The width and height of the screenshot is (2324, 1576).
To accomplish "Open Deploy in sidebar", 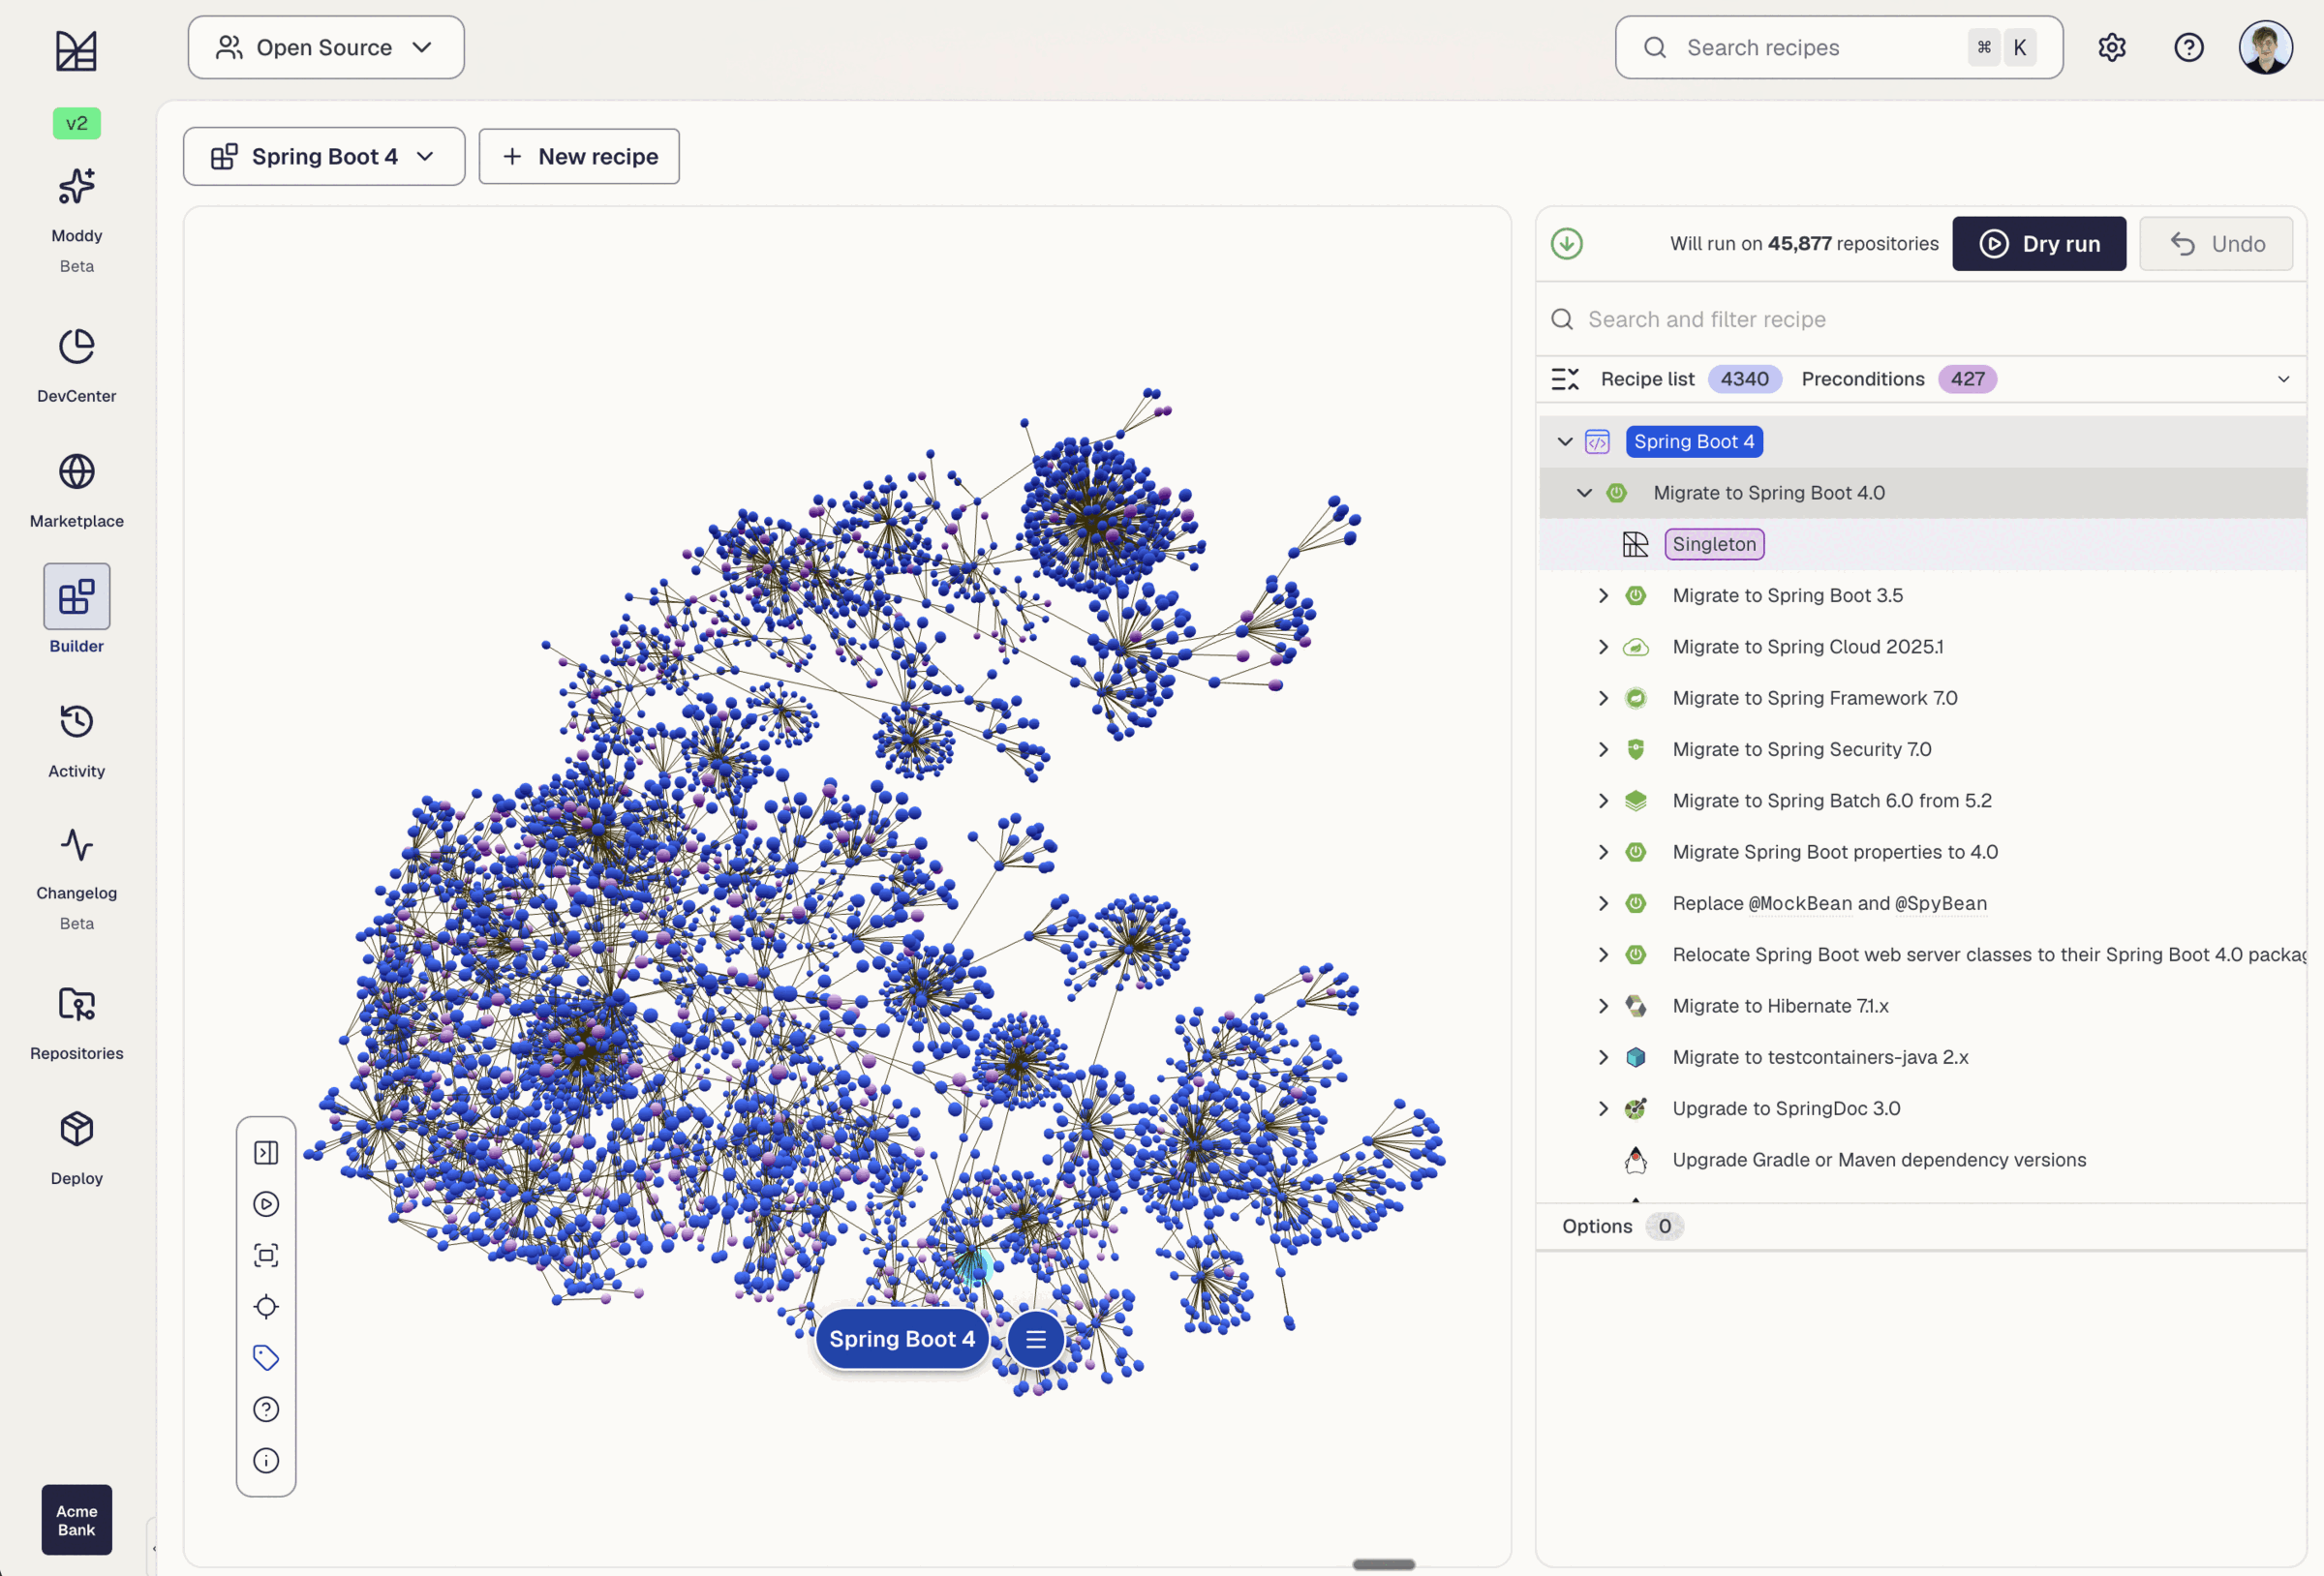I will pyautogui.click(x=76, y=1147).
